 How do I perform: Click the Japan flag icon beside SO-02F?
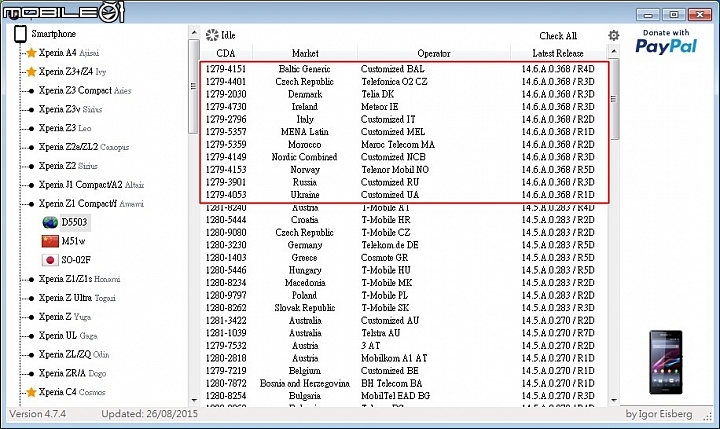50,260
